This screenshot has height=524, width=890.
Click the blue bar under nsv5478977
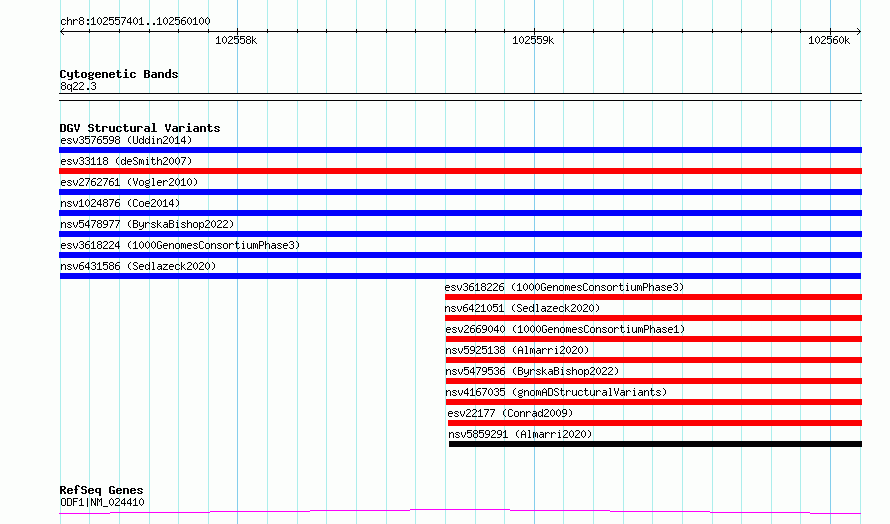click(x=460, y=234)
